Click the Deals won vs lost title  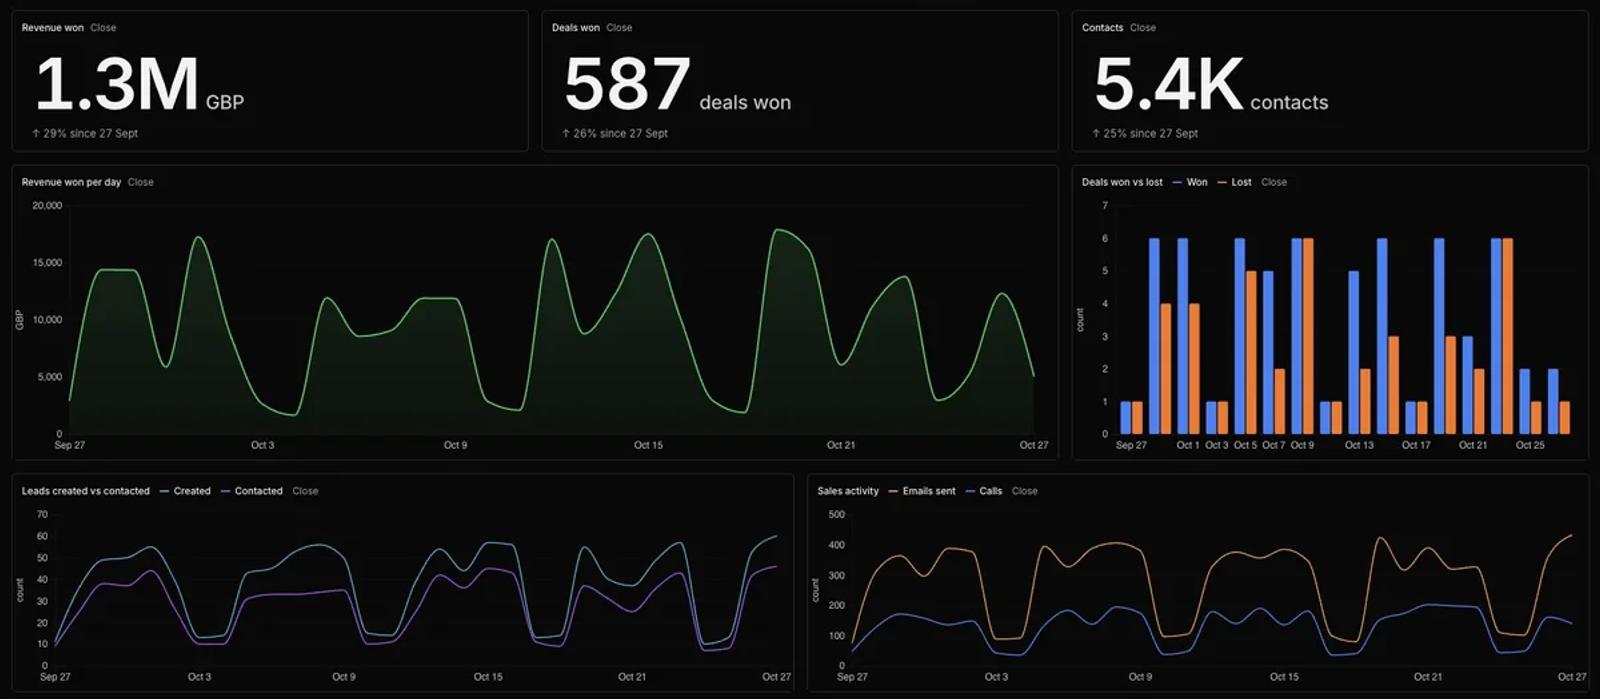pos(1122,182)
